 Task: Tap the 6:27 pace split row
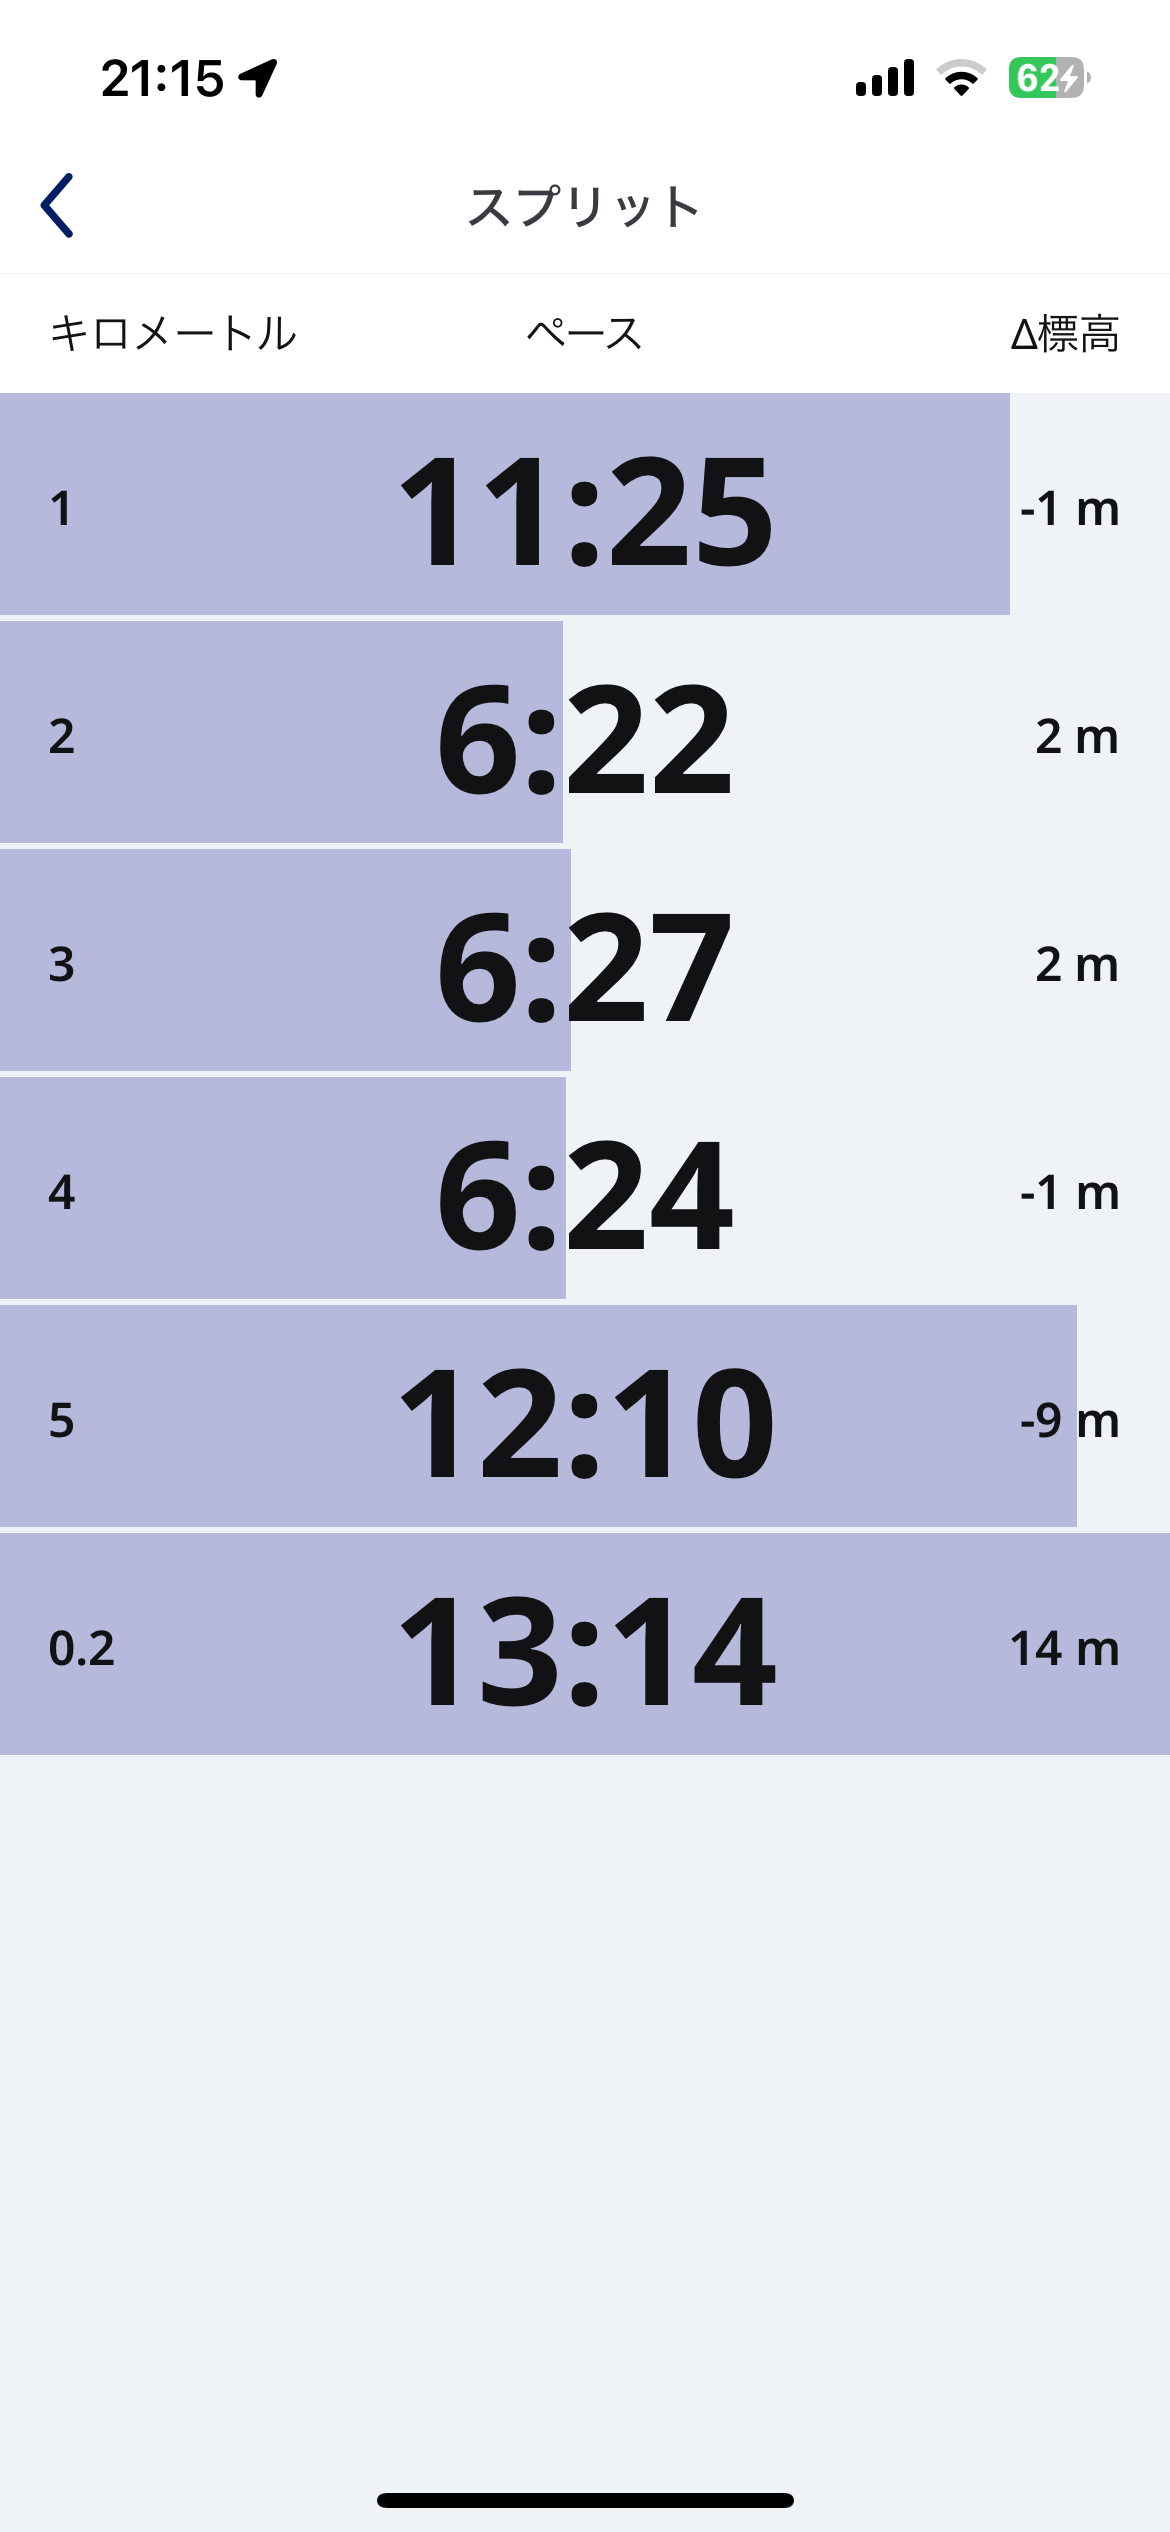click(585, 963)
